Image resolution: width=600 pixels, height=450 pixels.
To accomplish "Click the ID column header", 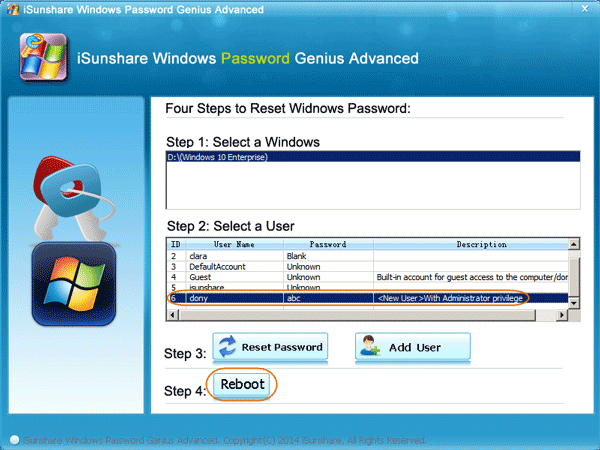I will (x=176, y=244).
